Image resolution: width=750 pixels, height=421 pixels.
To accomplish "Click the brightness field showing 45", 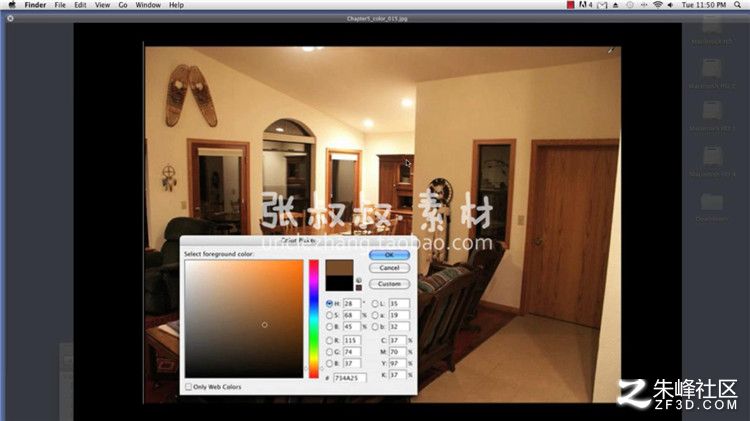I will [352, 327].
